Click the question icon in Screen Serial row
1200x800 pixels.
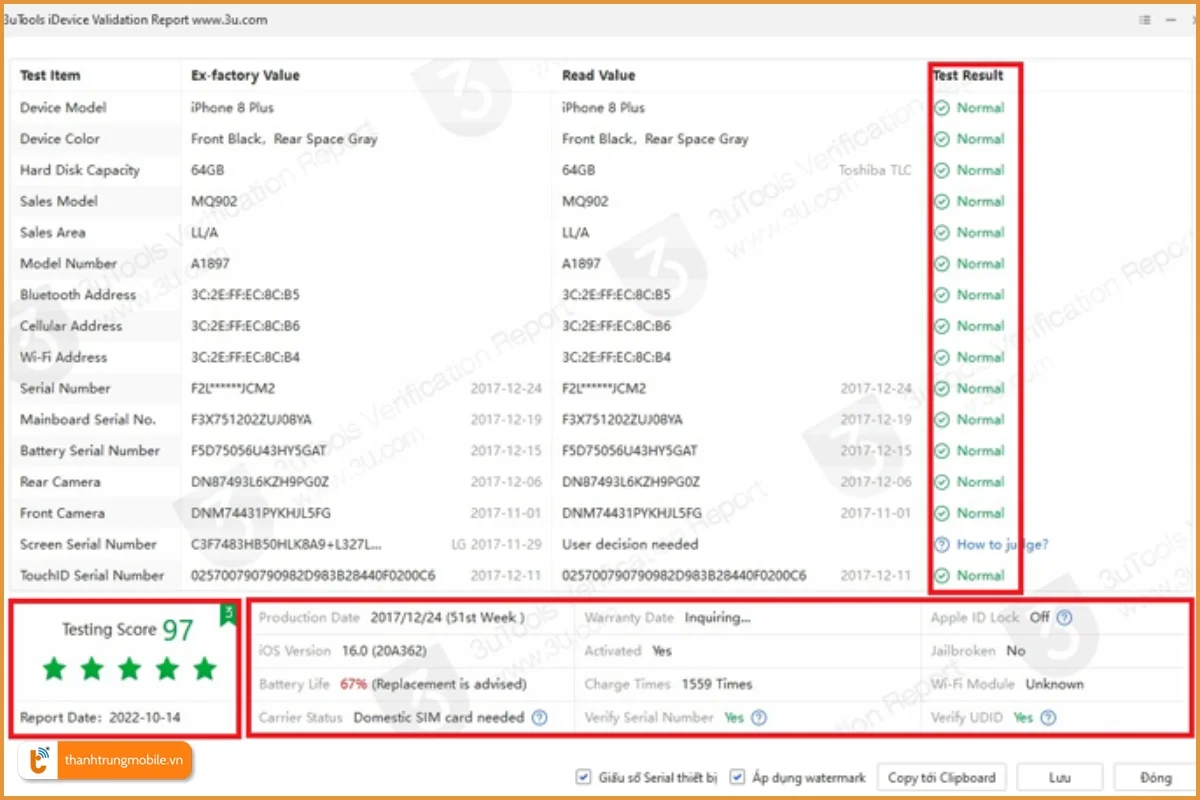941,545
